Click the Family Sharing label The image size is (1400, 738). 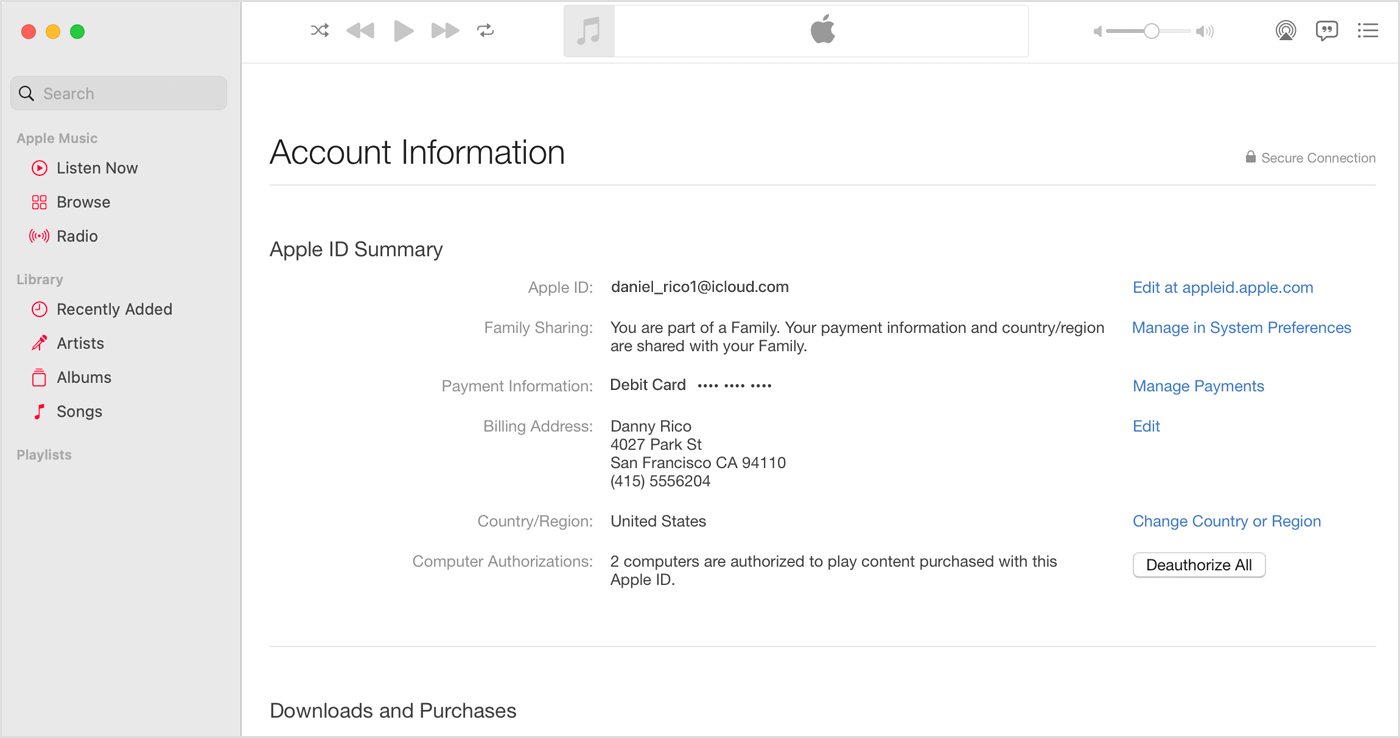pos(538,327)
